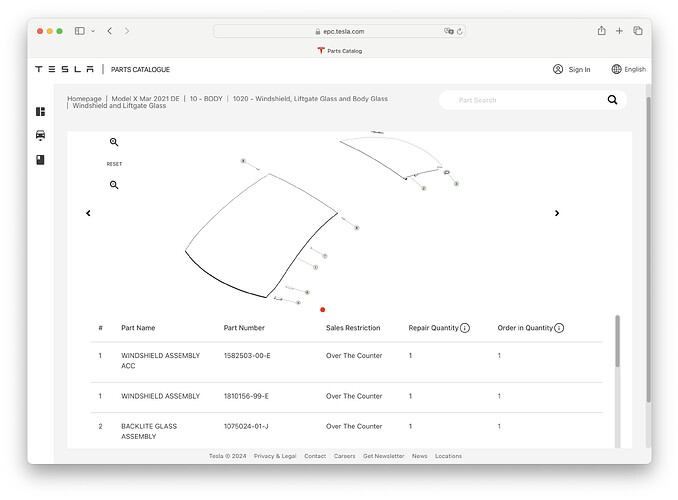Click the search magnifier icon
678x500 pixels.
coord(612,100)
